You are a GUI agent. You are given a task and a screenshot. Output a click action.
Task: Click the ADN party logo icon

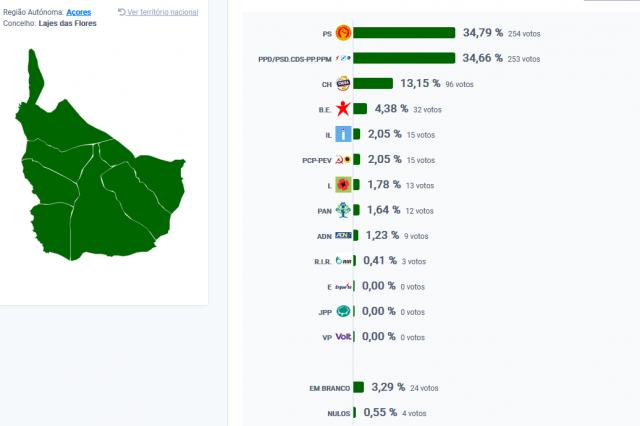click(x=343, y=236)
